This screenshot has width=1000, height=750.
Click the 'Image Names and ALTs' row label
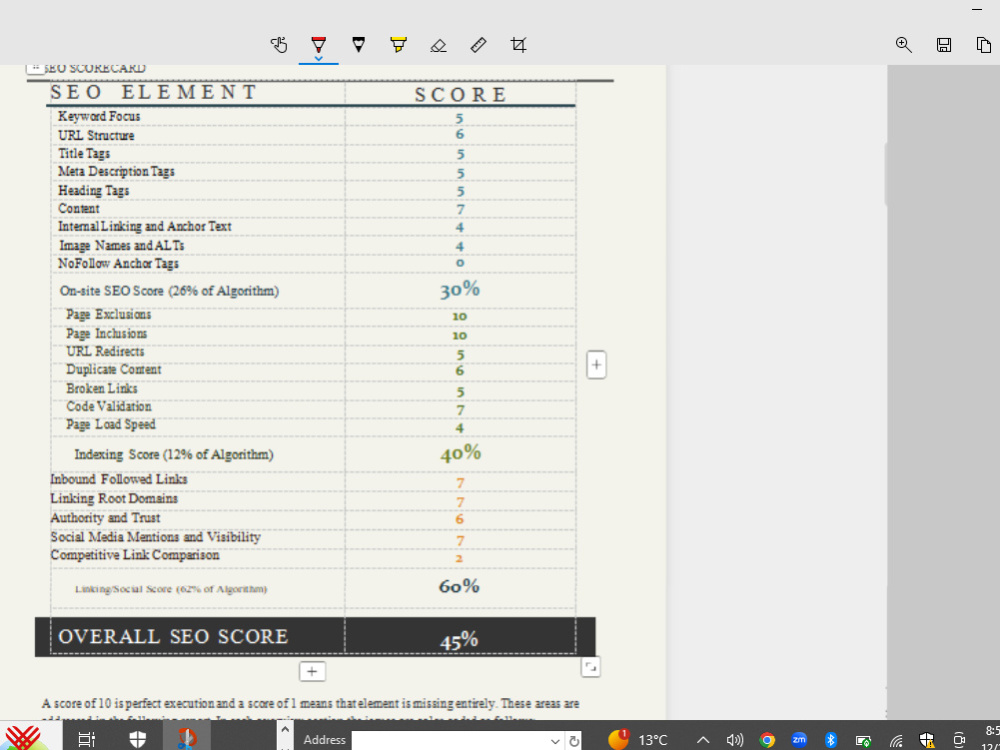point(122,246)
